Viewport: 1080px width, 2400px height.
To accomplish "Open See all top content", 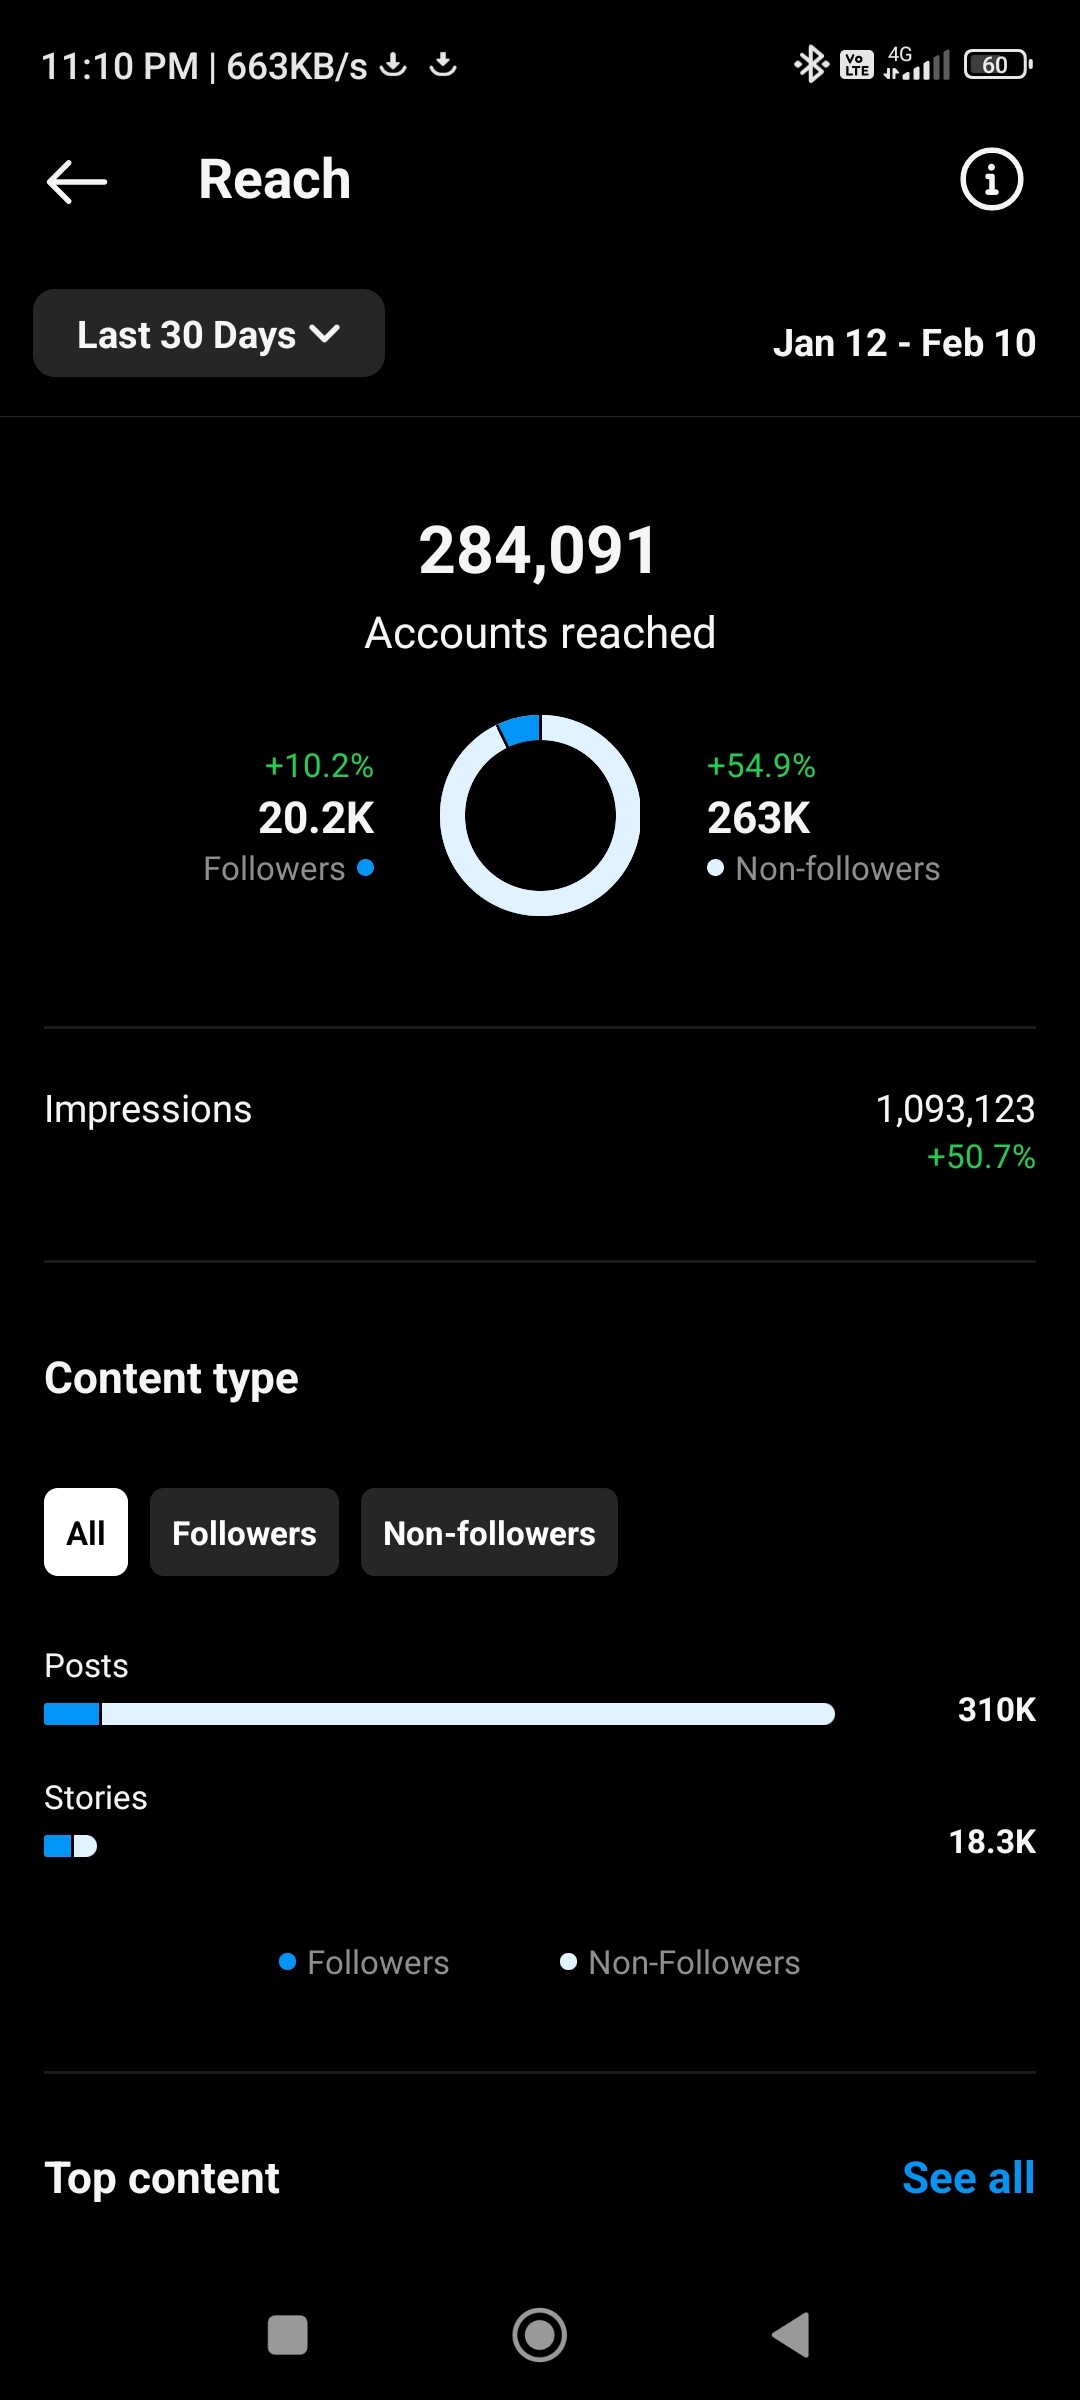I will [x=968, y=2178].
